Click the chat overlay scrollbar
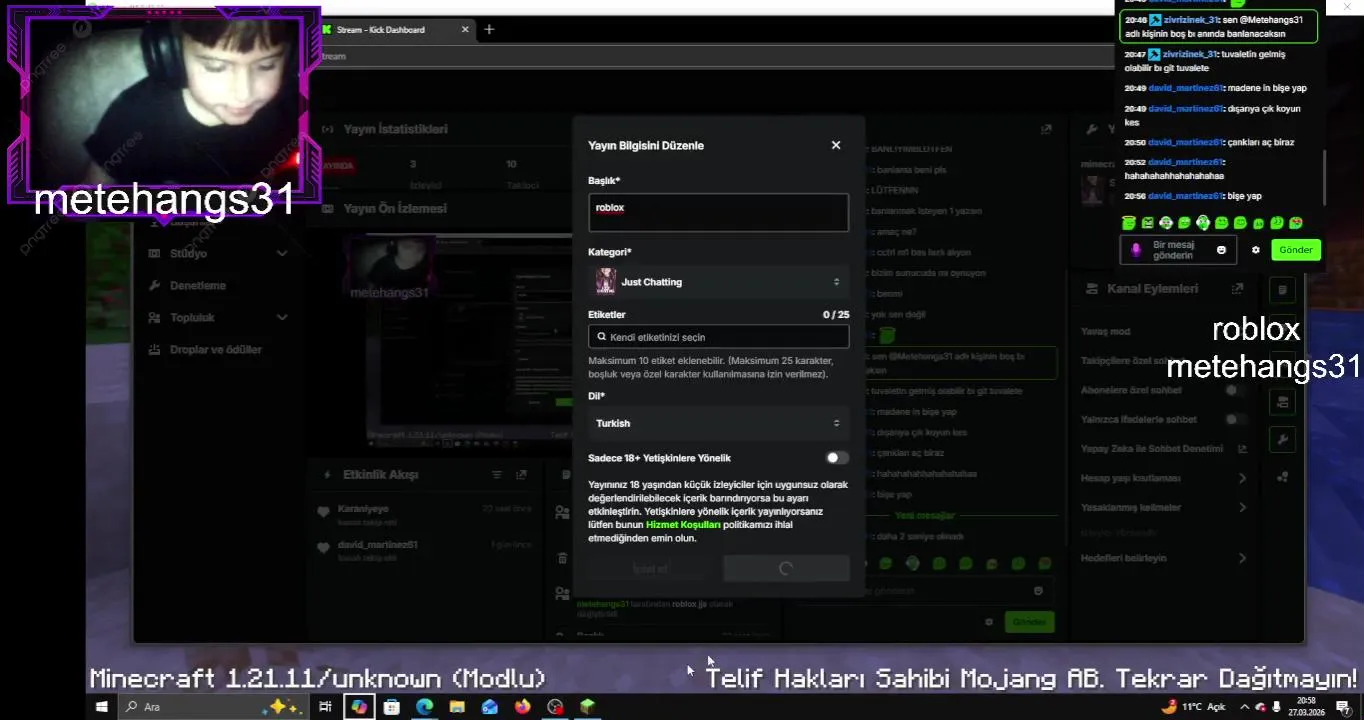Image resolution: width=1364 pixels, height=720 pixels. 1325,177
